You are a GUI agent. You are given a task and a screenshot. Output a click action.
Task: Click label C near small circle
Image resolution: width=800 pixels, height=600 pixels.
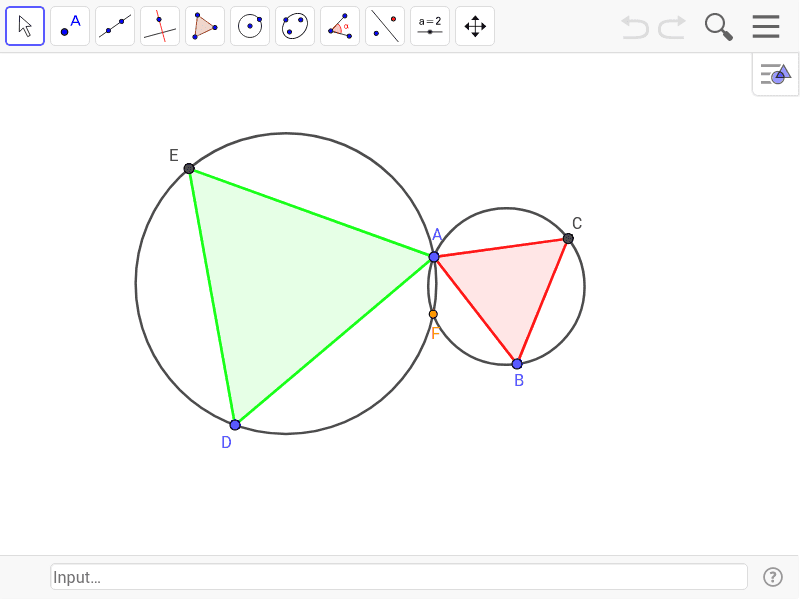[577, 223]
